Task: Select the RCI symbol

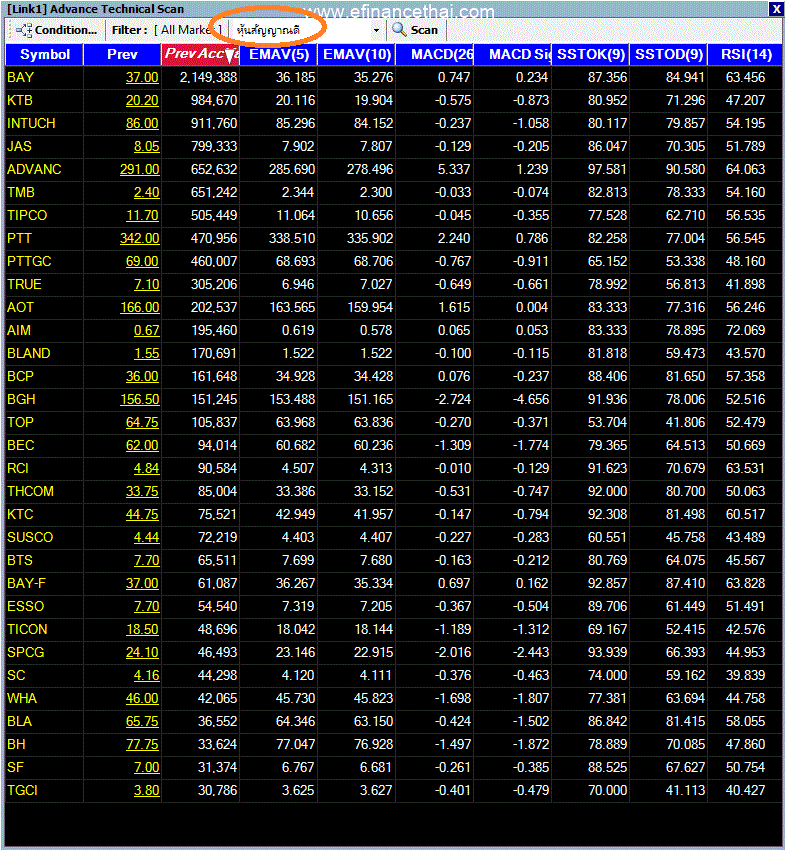Action: point(18,468)
